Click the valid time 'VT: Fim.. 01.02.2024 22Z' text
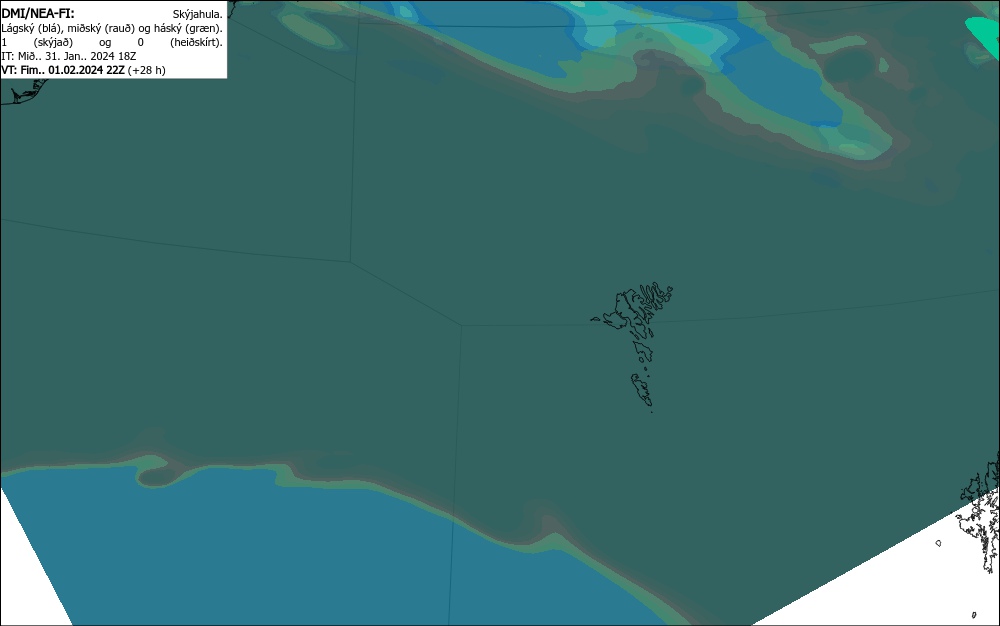1000x626 pixels. pyautogui.click(x=63, y=70)
